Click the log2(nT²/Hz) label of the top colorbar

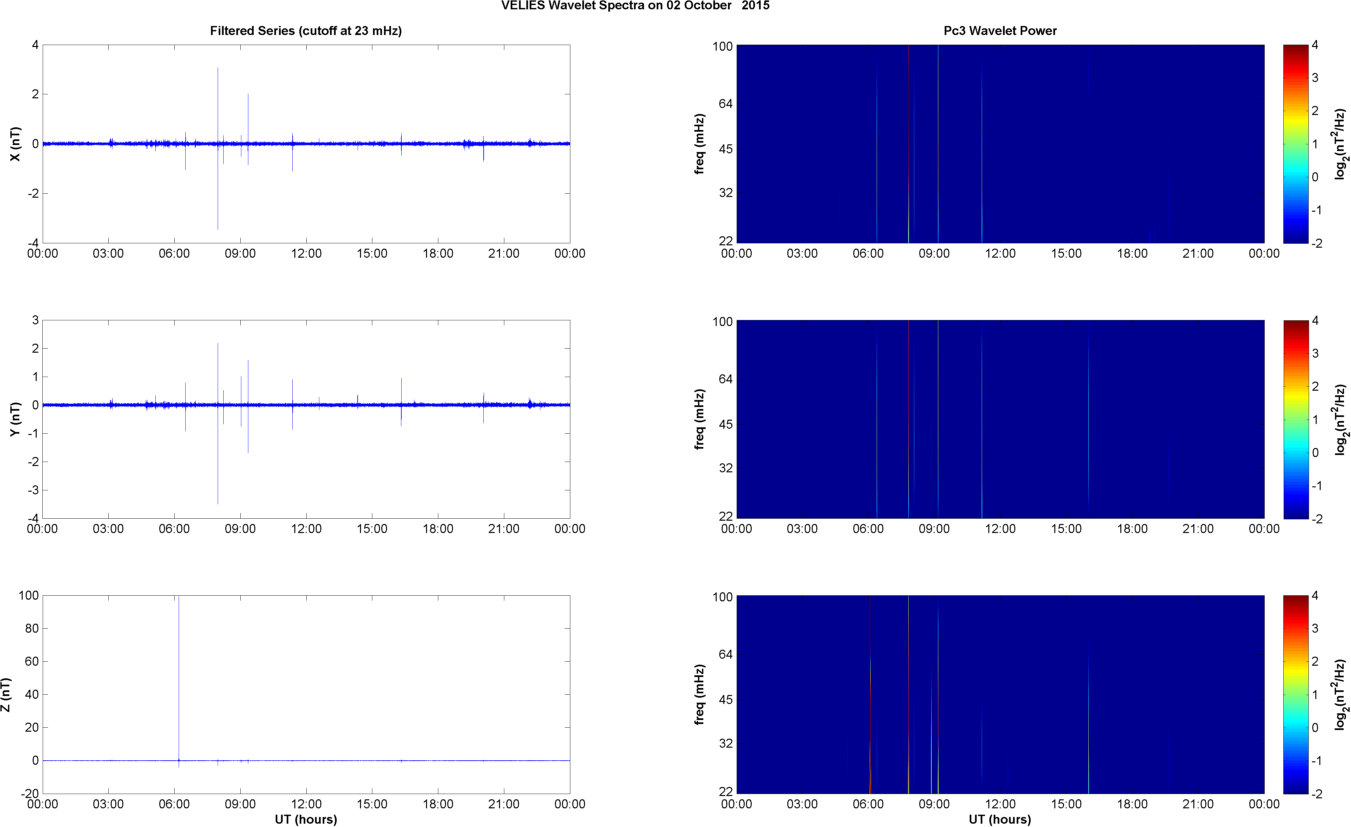(x=1342, y=143)
